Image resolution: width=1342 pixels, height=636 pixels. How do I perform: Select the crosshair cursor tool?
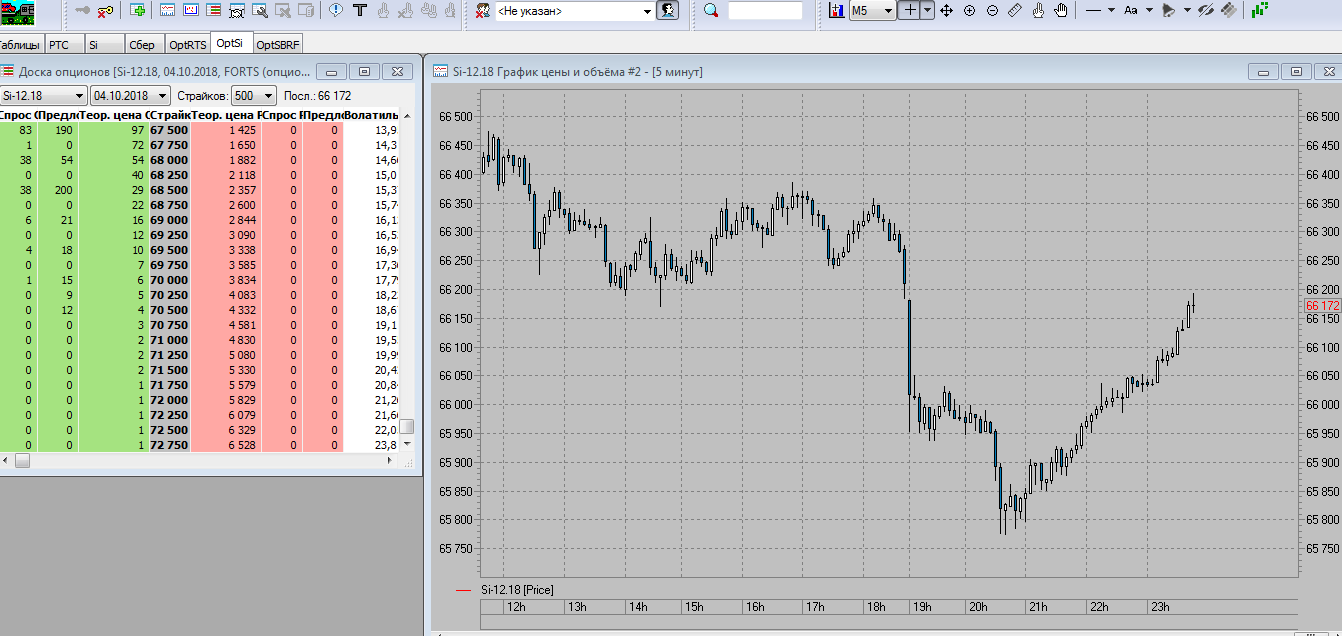coord(909,10)
